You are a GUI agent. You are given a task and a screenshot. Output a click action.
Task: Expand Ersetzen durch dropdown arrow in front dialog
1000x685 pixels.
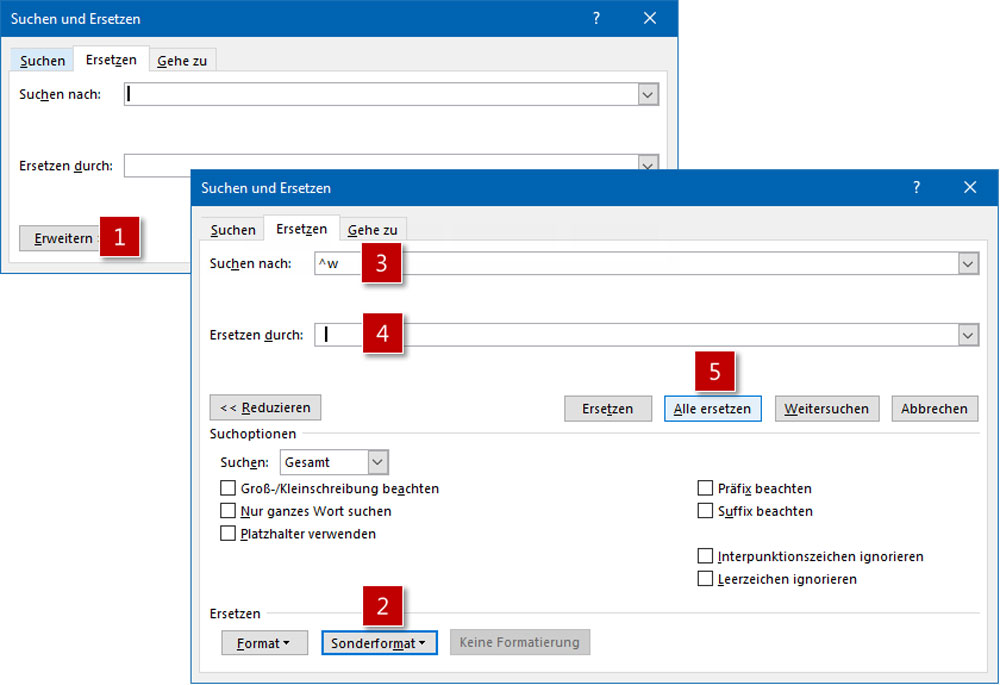(x=967, y=336)
